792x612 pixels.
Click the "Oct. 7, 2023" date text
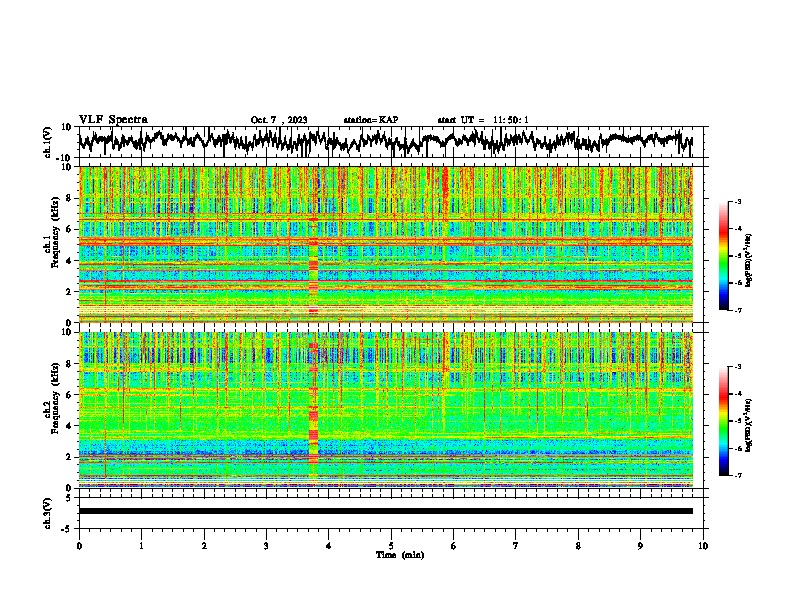[x=279, y=120]
